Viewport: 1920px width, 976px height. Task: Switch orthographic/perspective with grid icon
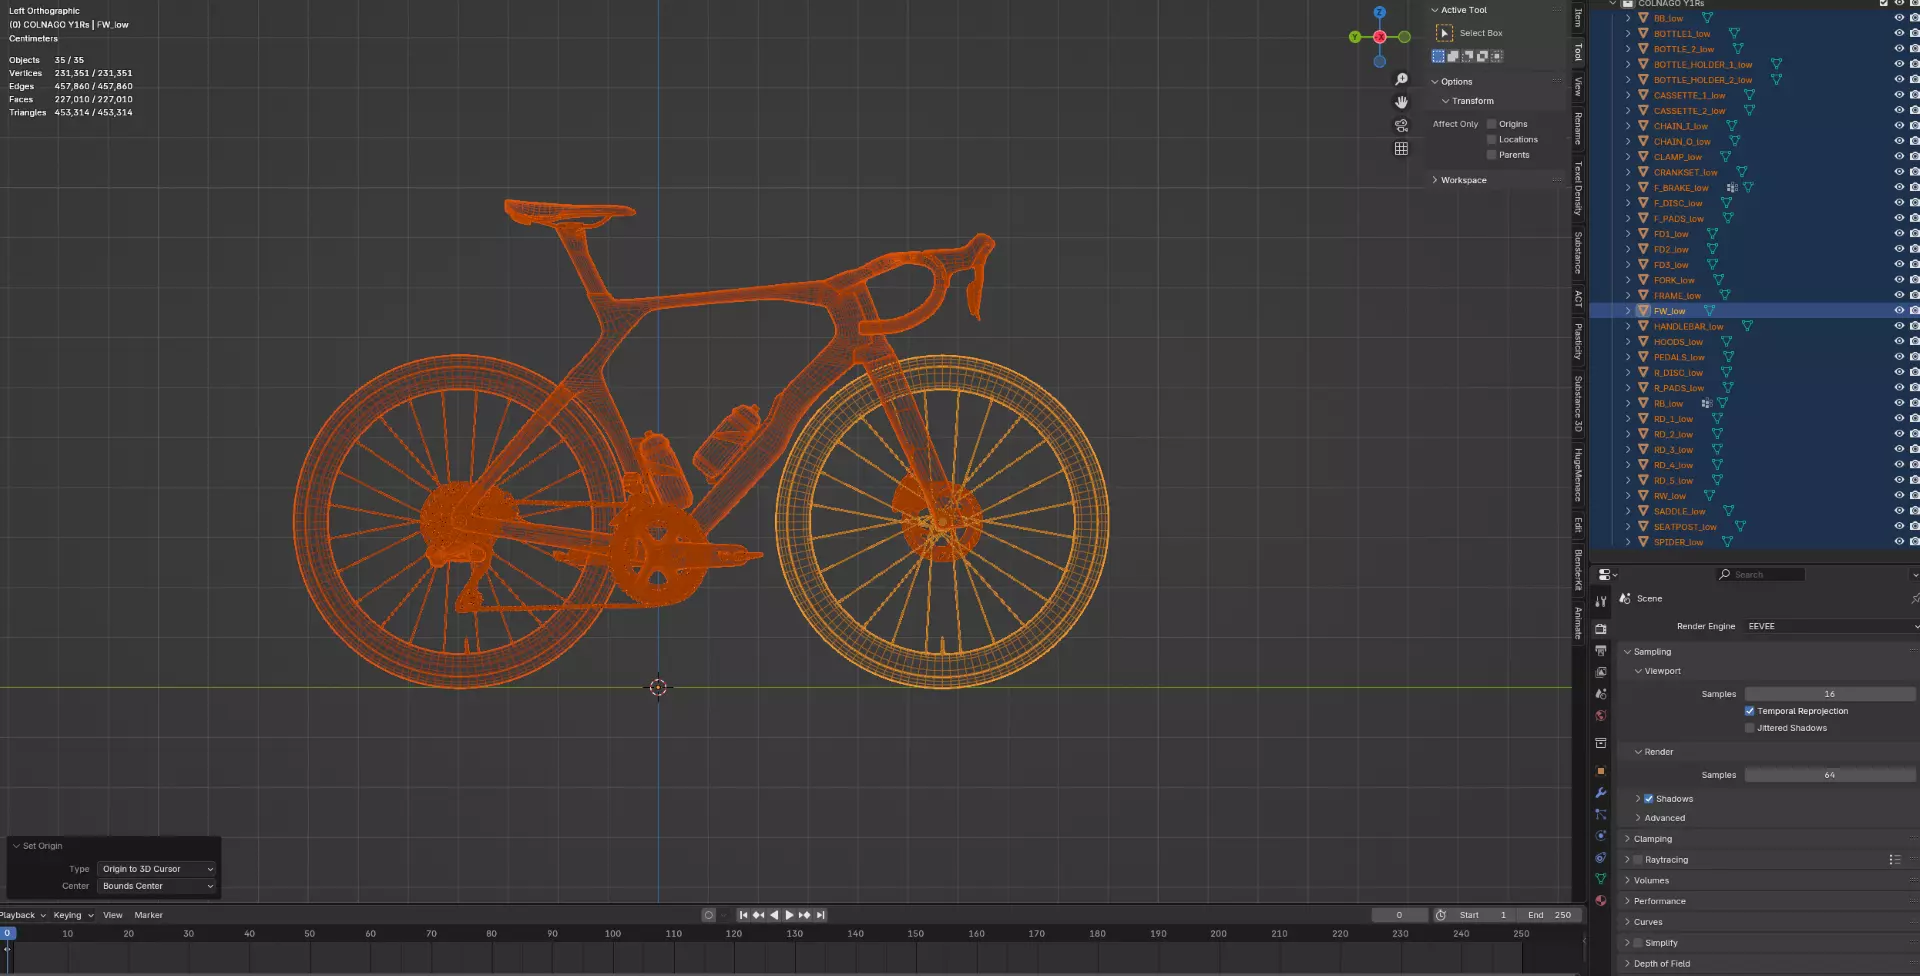coord(1401,148)
